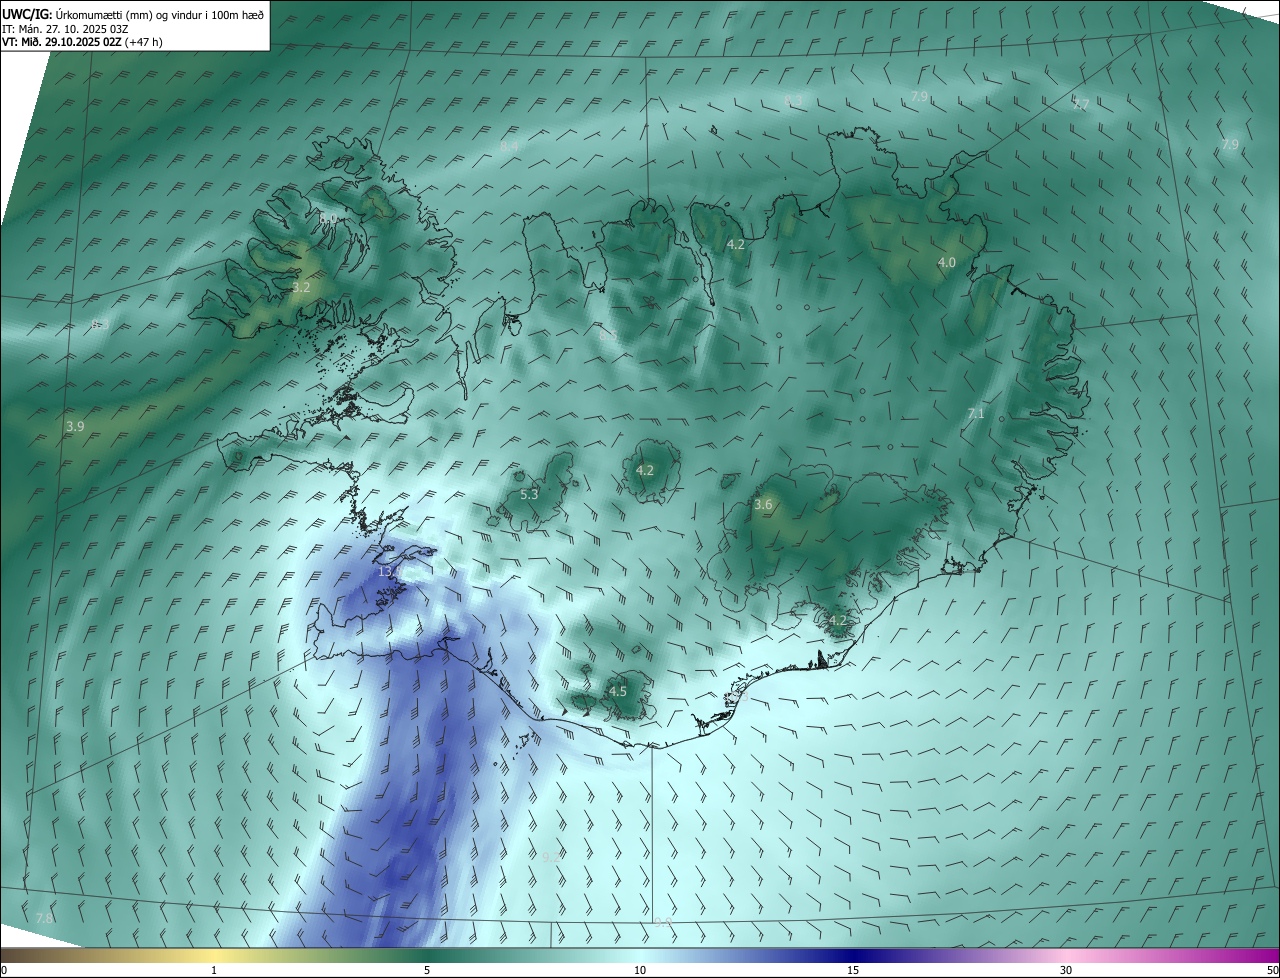Click the '30' tick on the color scale
This screenshot has height=978, width=1280.
[1066, 970]
